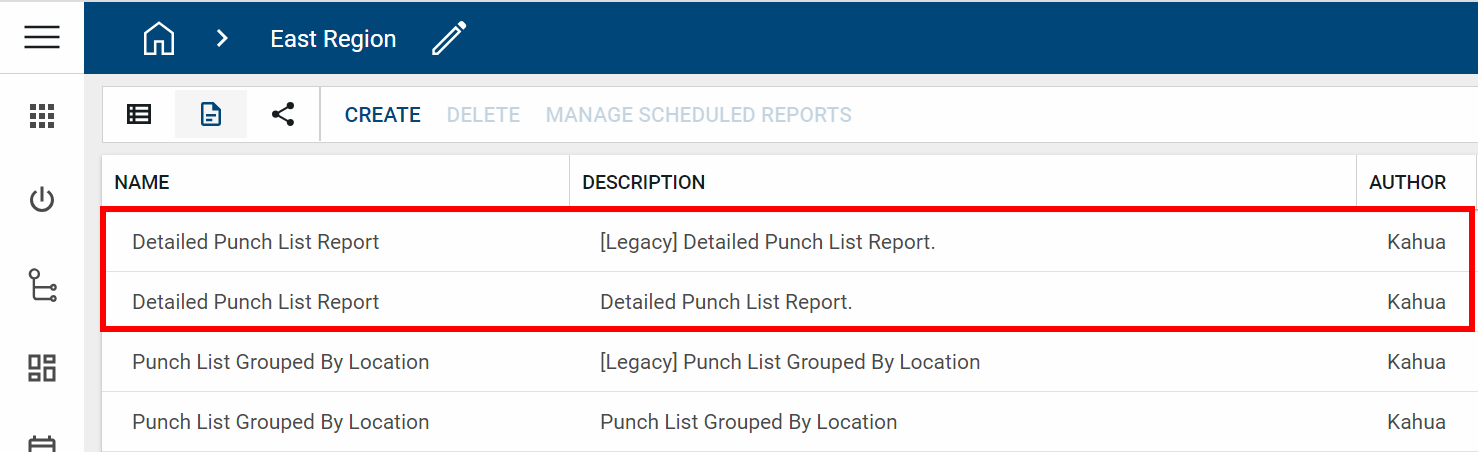Click the DELETE button
1478x452 pixels.
(x=483, y=115)
